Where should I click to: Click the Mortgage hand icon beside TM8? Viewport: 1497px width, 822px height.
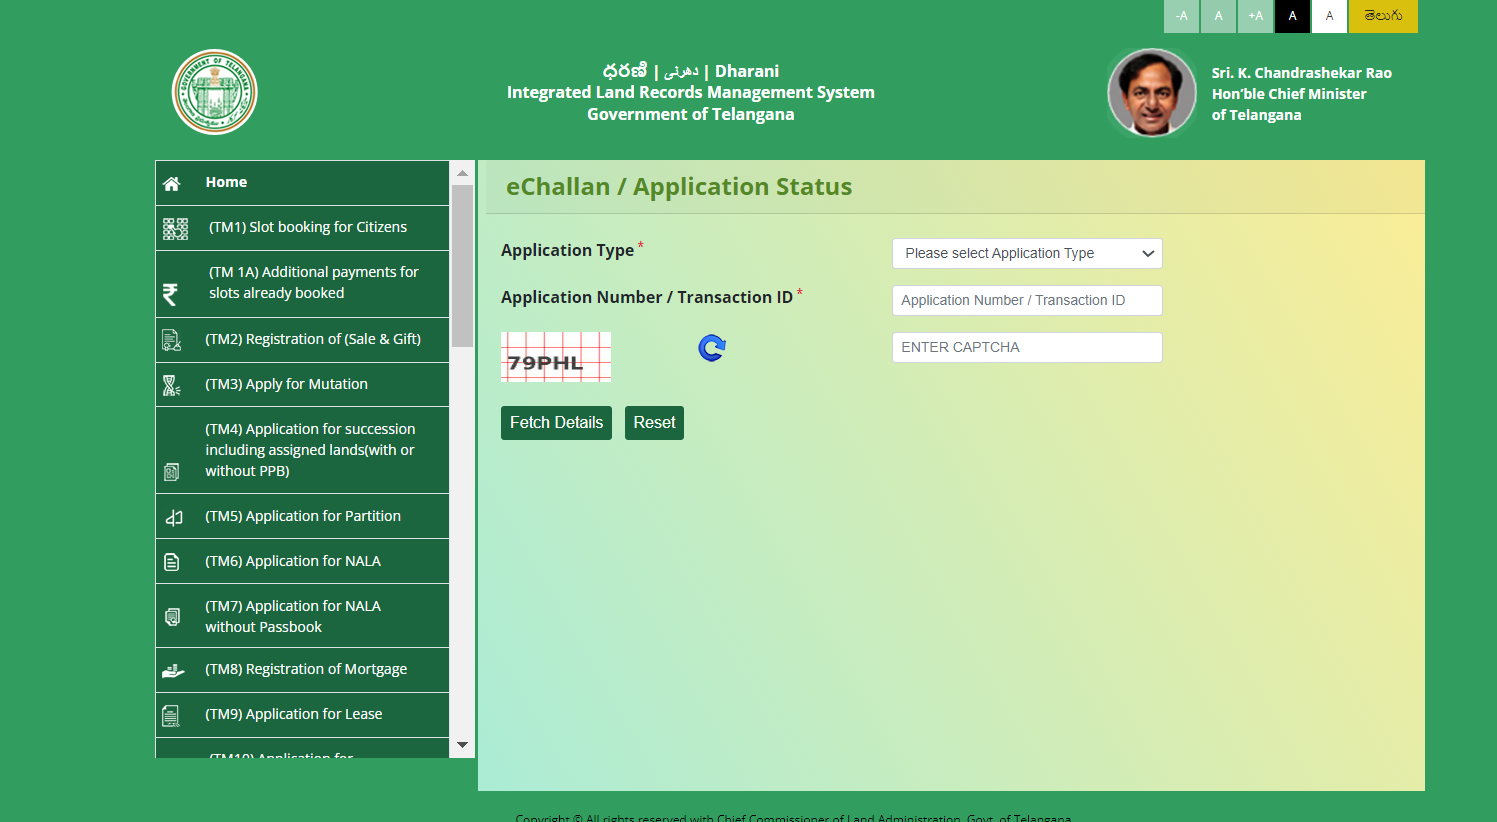point(173,671)
